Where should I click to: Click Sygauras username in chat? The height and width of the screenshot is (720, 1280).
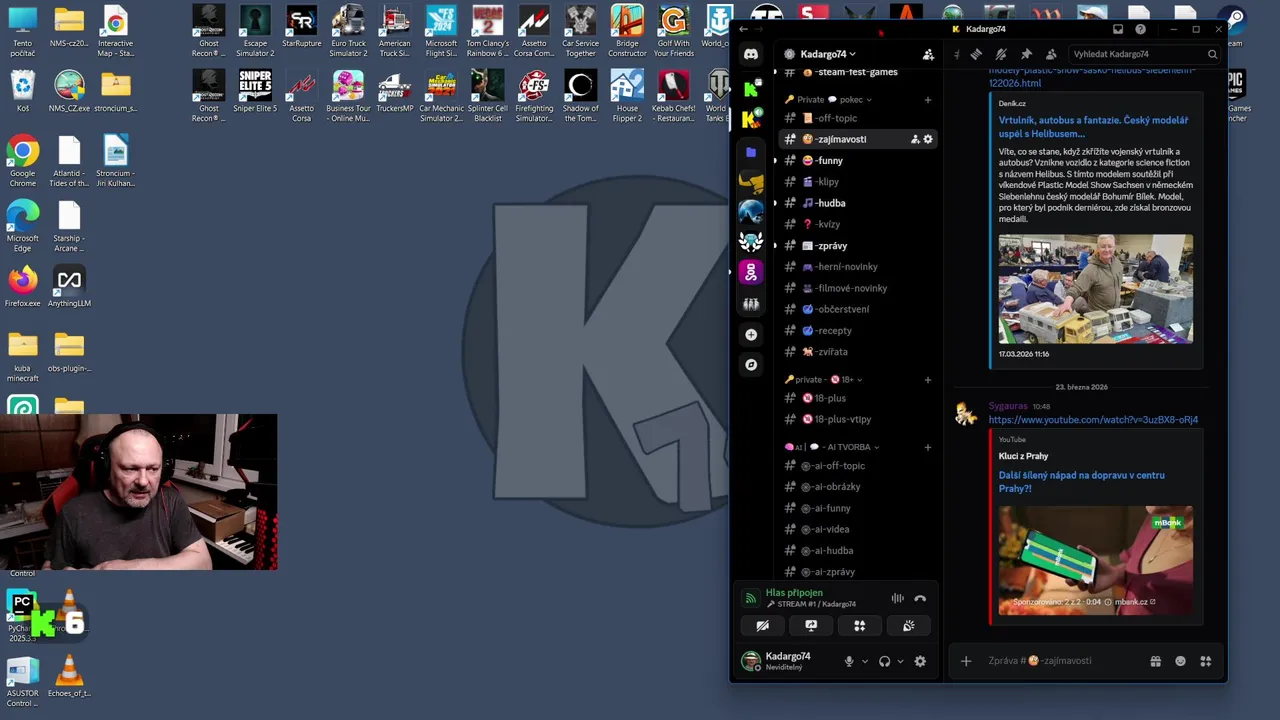point(1007,406)
